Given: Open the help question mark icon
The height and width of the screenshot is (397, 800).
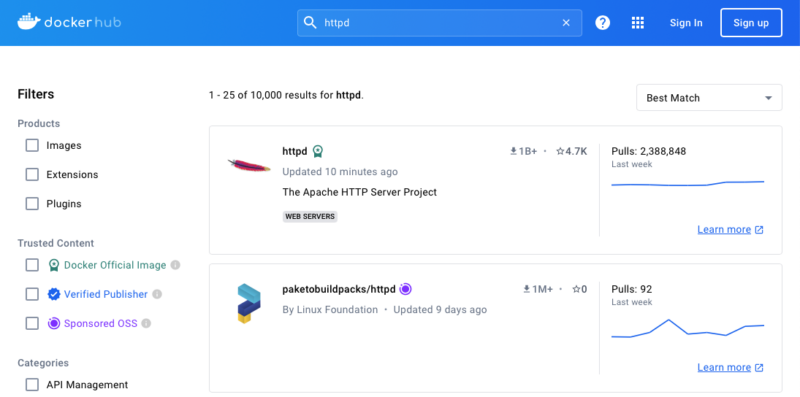Looking at the screenshot, I should pyautogui.click(x=603, y=22).
